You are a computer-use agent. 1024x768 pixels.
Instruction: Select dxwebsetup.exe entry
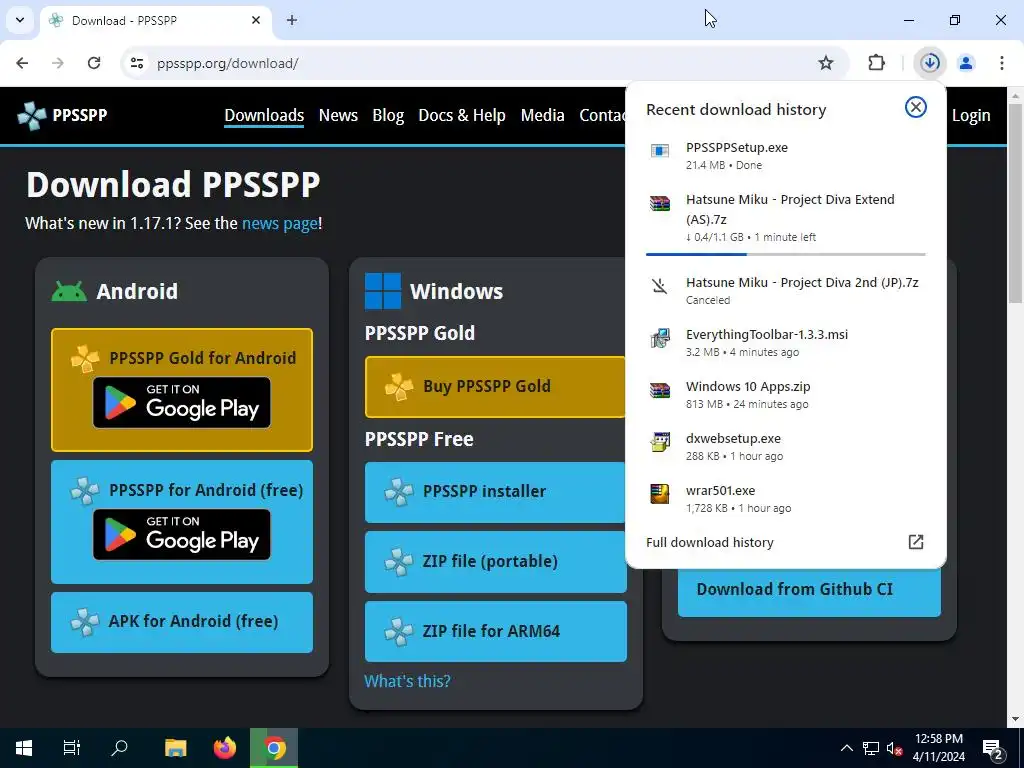786,447
